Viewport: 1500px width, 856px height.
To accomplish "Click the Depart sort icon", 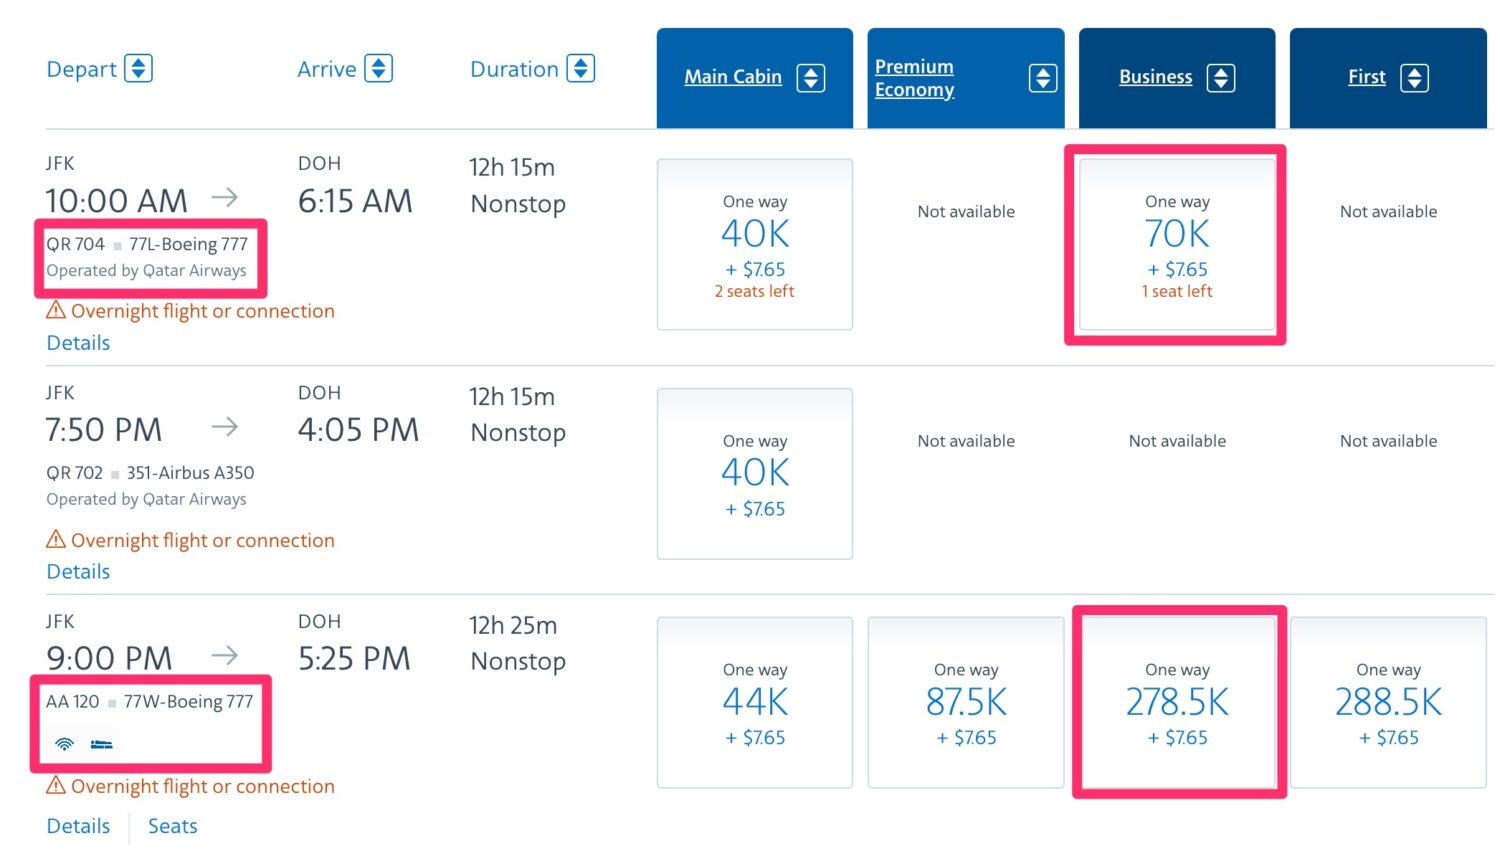I will tap(138, 68).
